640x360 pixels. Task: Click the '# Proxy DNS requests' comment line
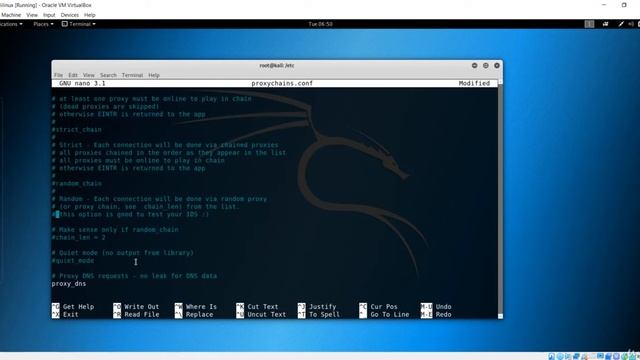click(x=134, y=276)
